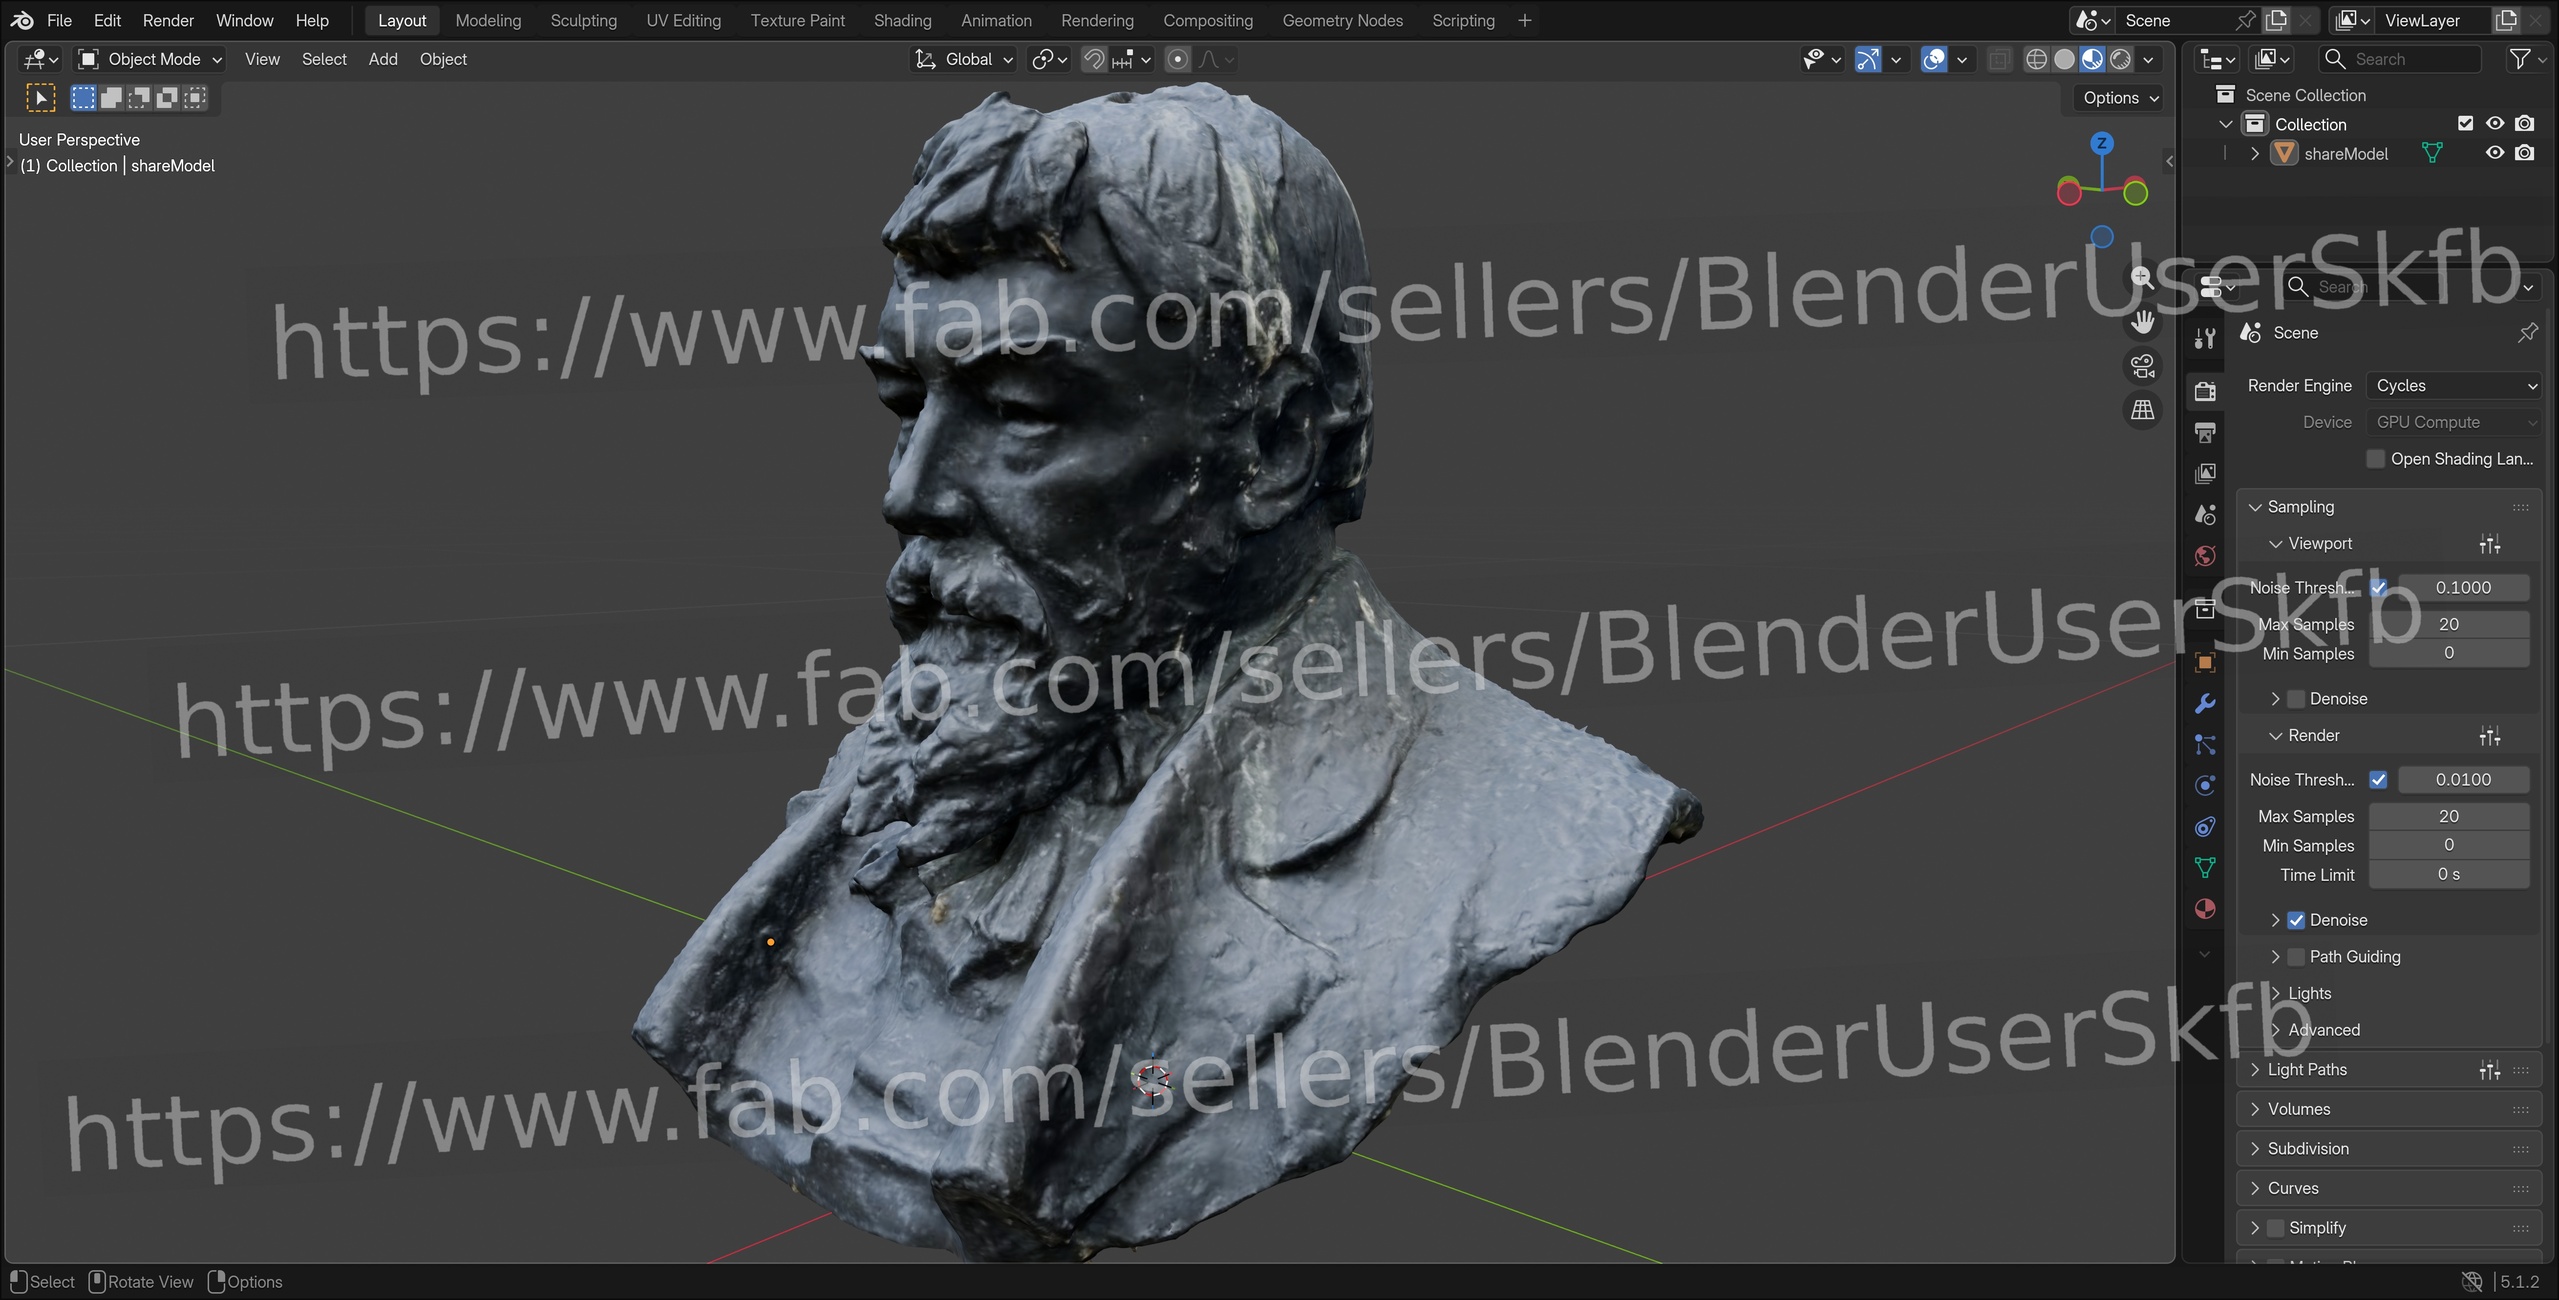Toggle X-ray mode button
Viewport: 2559px width, 1300px height.
pos(1998,59)
